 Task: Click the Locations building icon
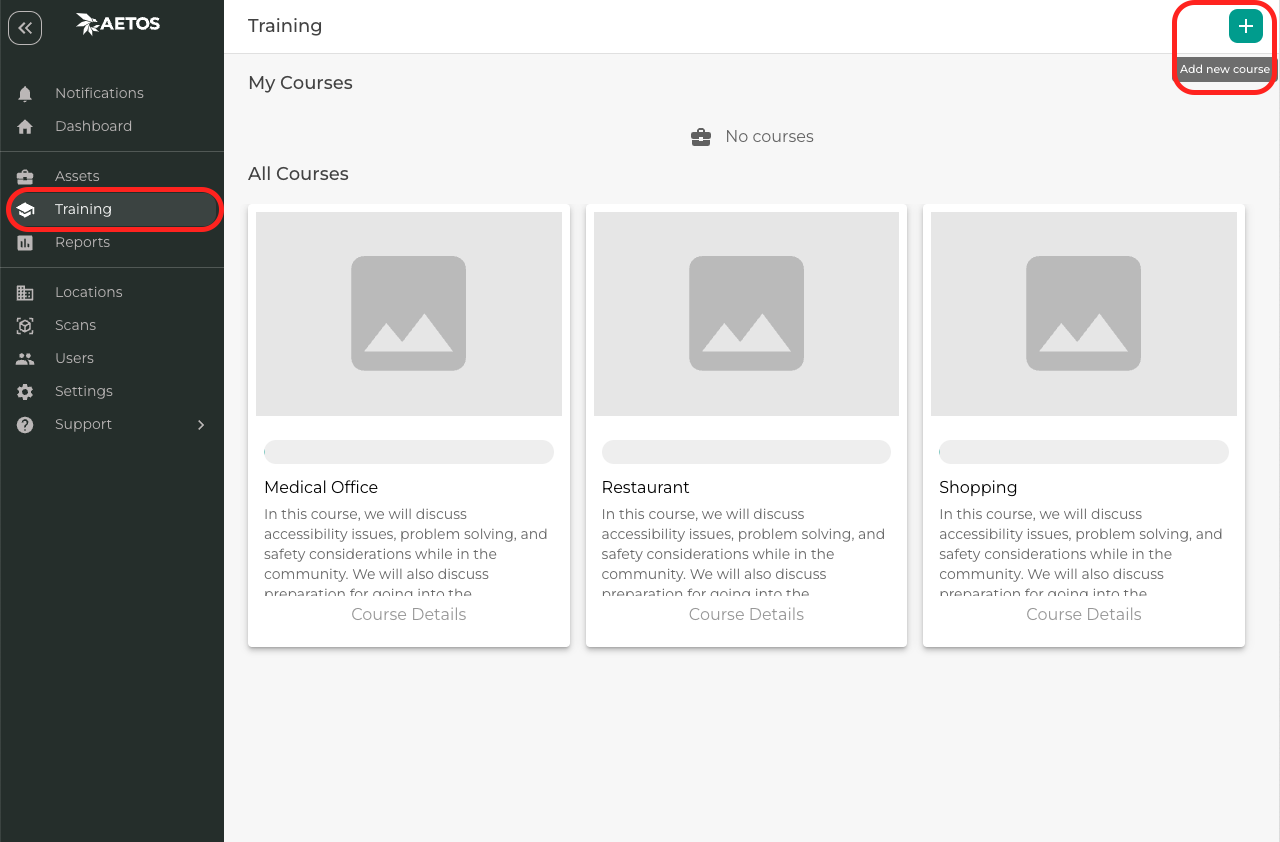pos(25,292)
